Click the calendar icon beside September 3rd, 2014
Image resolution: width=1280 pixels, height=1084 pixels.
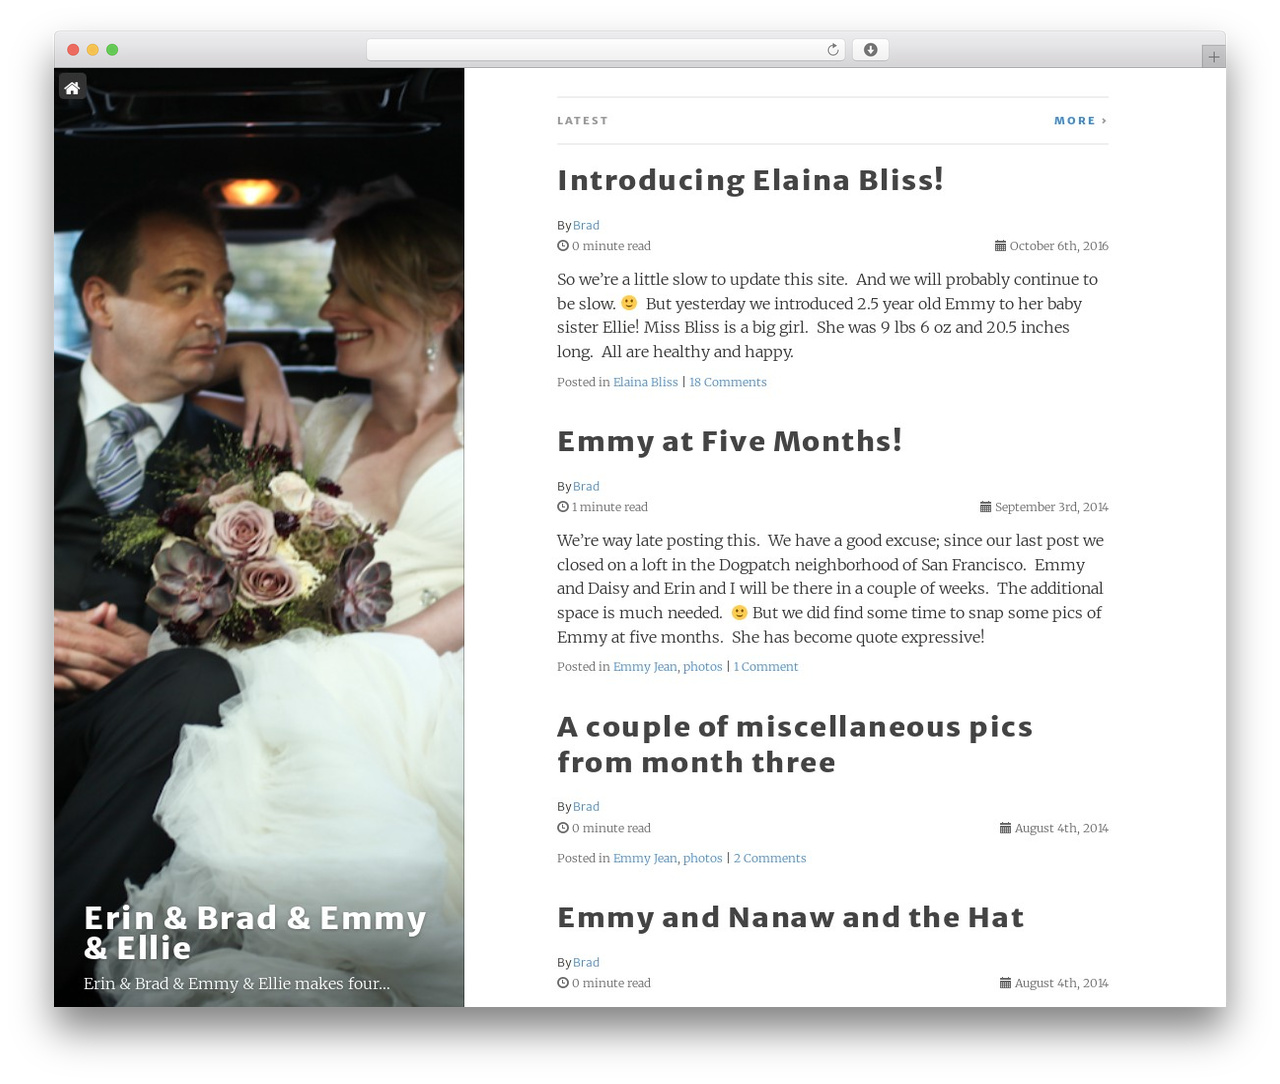pyautogui.click(x=985, y=507)
